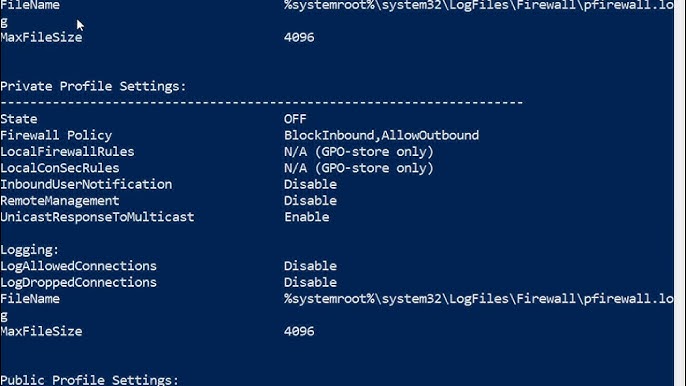Select the InboundUserNotification label

coord(86,184)
